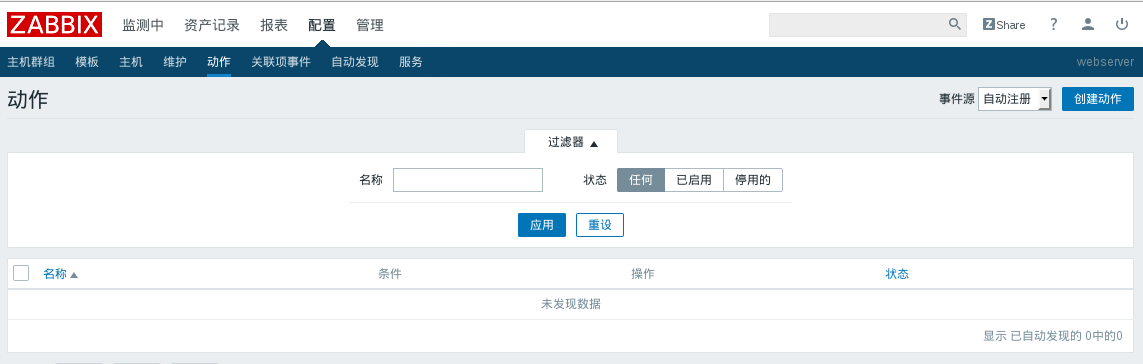The image size is (1143, 364).
Task: Go to the 主机 submenu
Action: pyautogui.click(x=130, y=62)
